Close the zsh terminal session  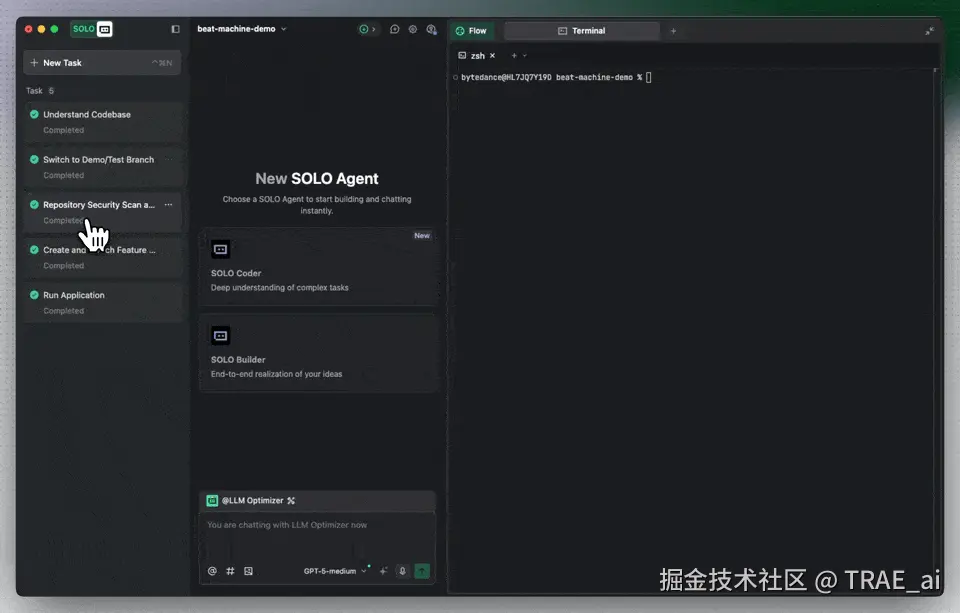pos(492,55)
